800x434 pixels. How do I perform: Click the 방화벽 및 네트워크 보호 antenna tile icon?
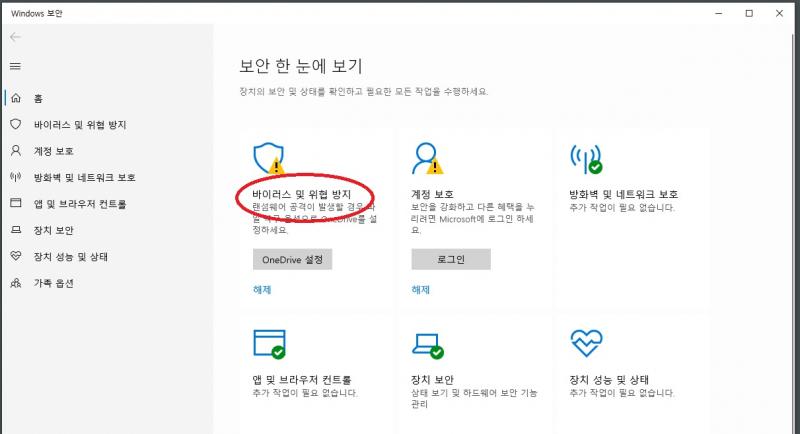pos(584,157)
